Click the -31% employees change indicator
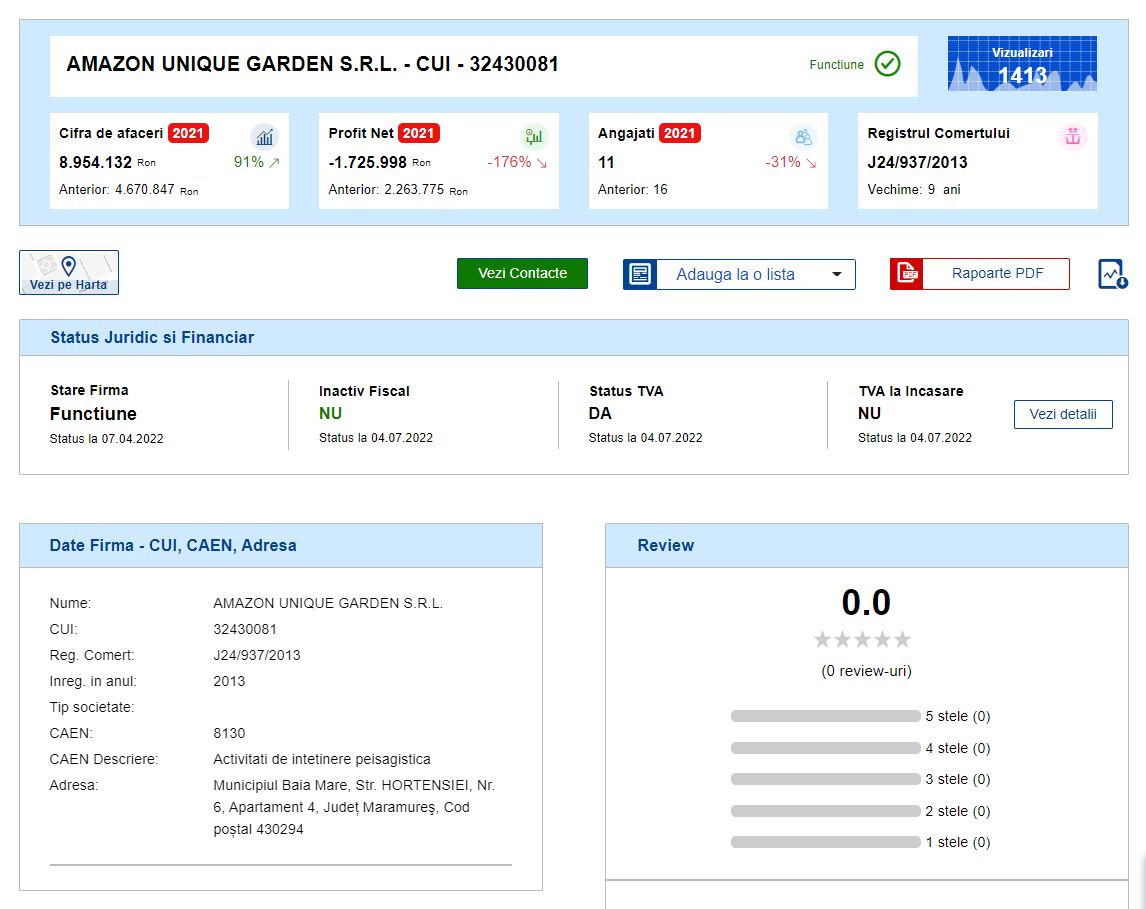1146x909 pixels. tap(791, 162)
